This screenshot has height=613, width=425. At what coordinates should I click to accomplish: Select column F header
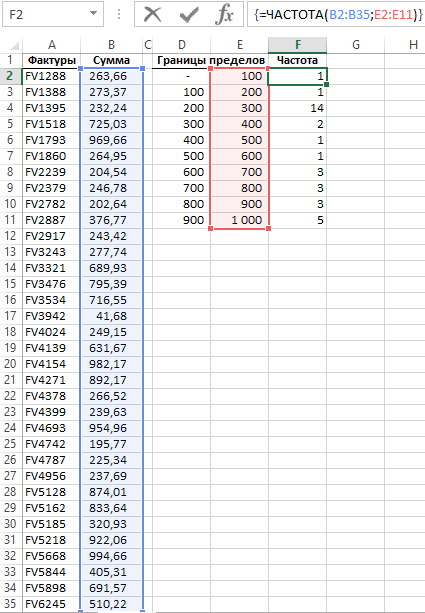click(x=298, y=45)
